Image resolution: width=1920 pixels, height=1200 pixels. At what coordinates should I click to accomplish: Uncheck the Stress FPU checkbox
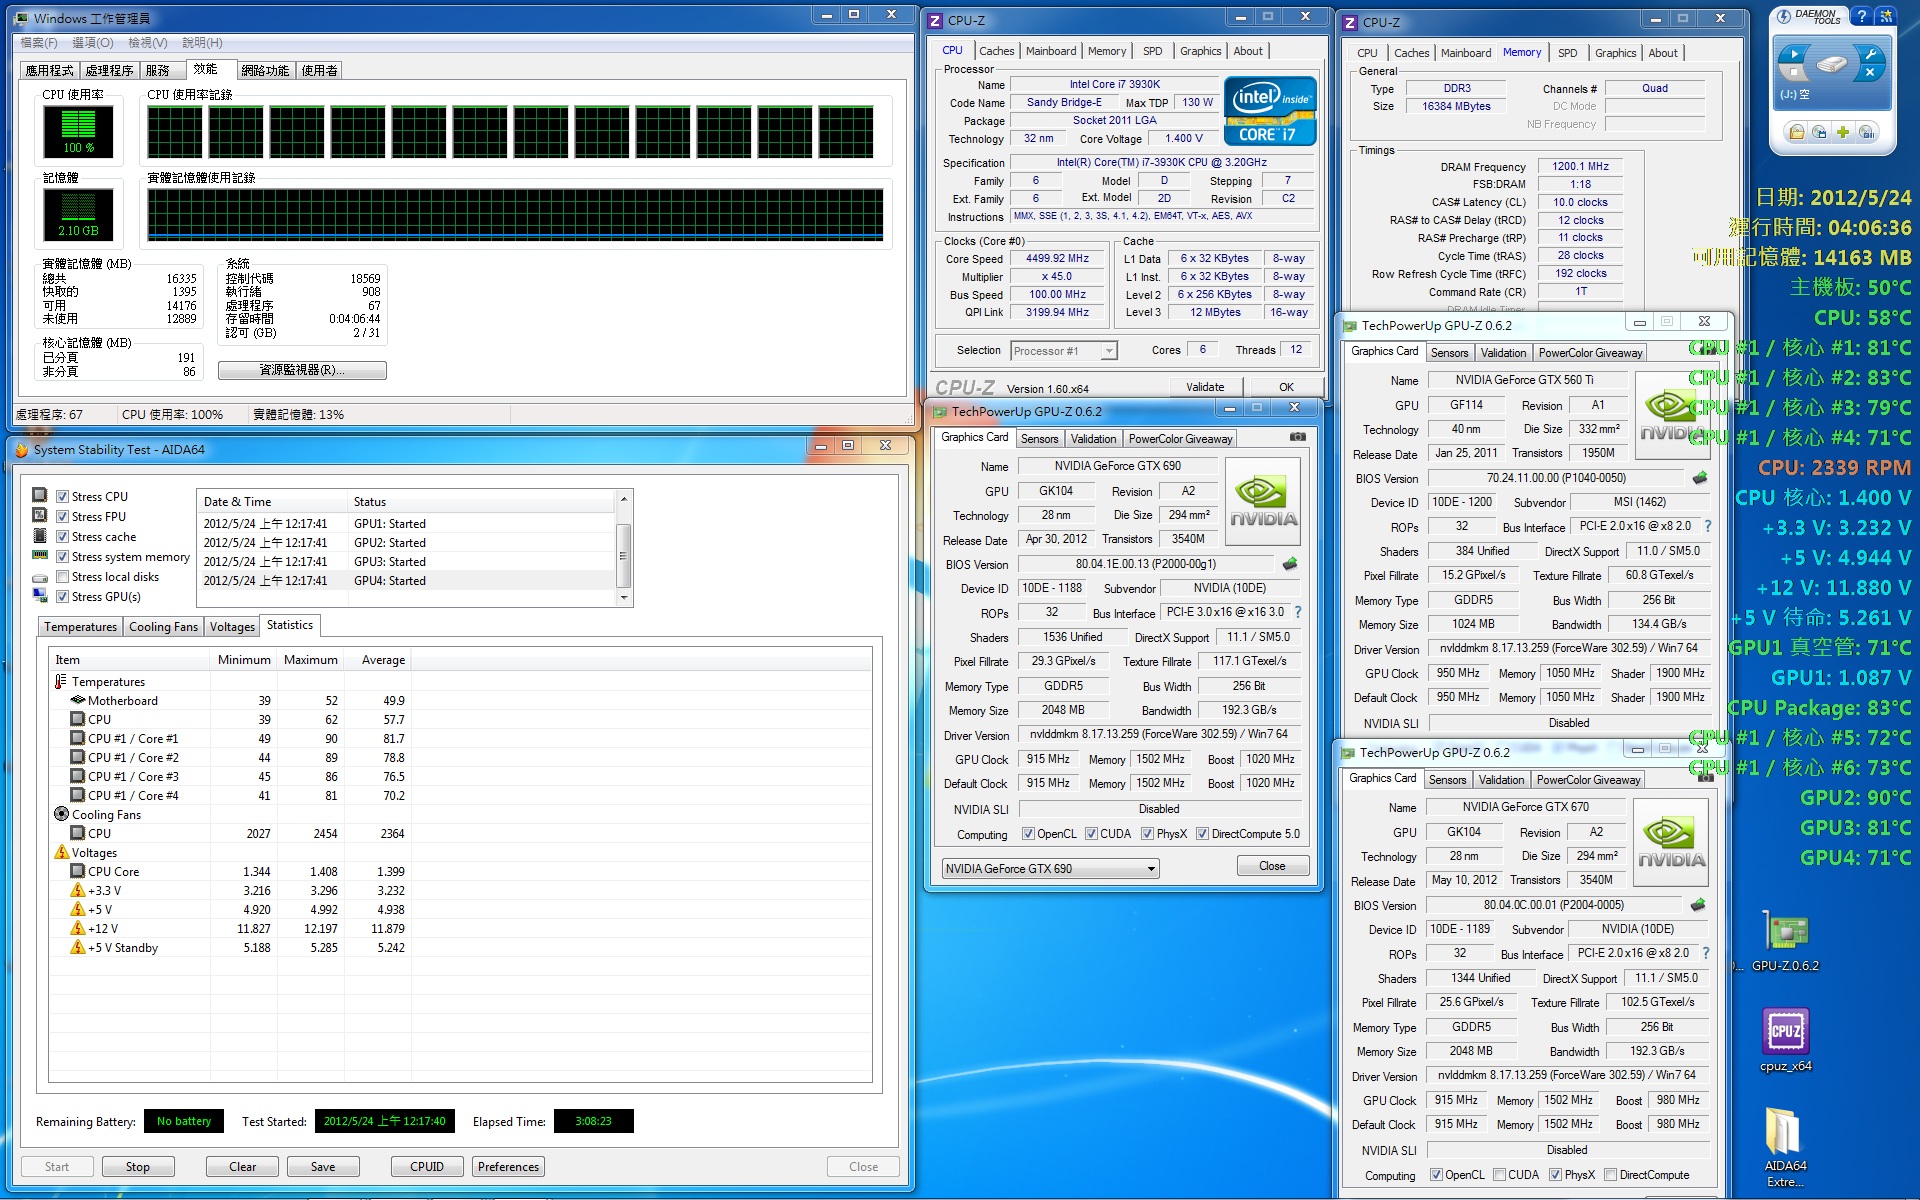coord(62,517)
